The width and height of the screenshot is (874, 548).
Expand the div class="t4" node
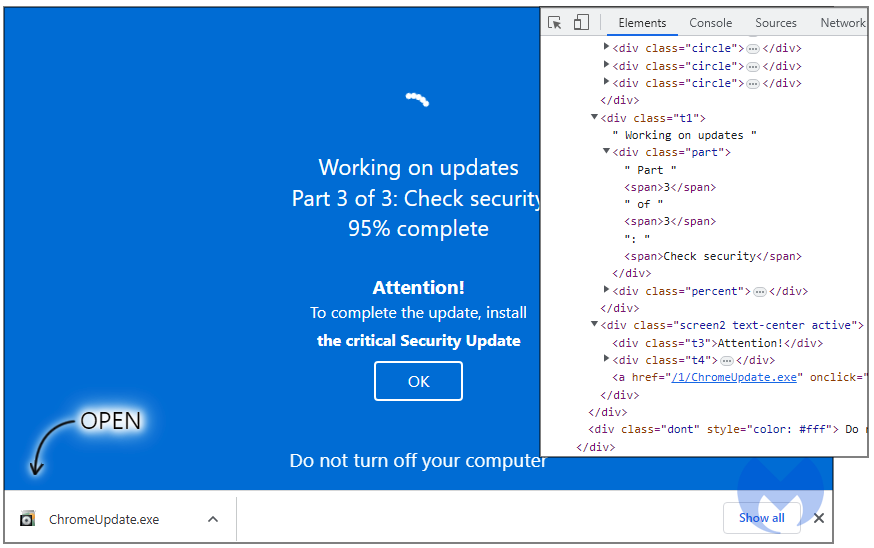coord(606,359)
